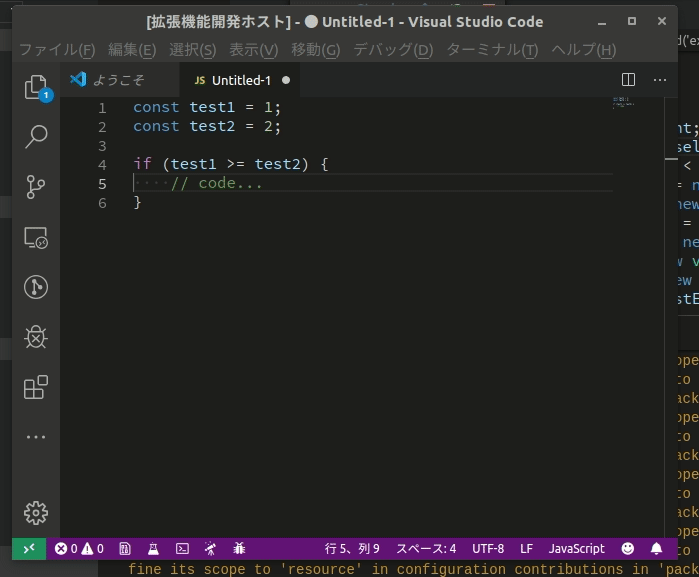Screen dimensions: 699x577
Task: Maximize the Visual Studio Code window
Action: click(x=632, y=21)
